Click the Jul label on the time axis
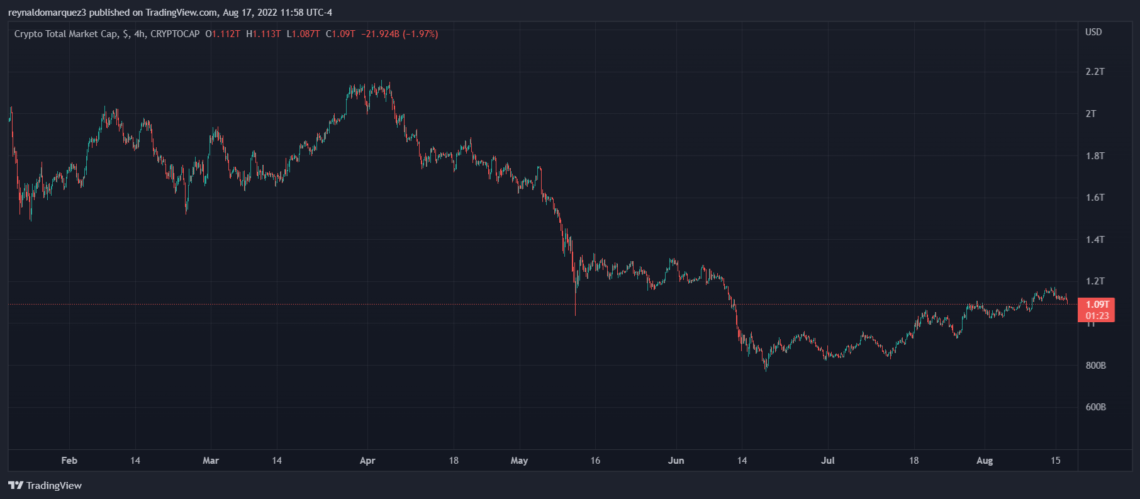1140x499 pixels. click(828, 460)
